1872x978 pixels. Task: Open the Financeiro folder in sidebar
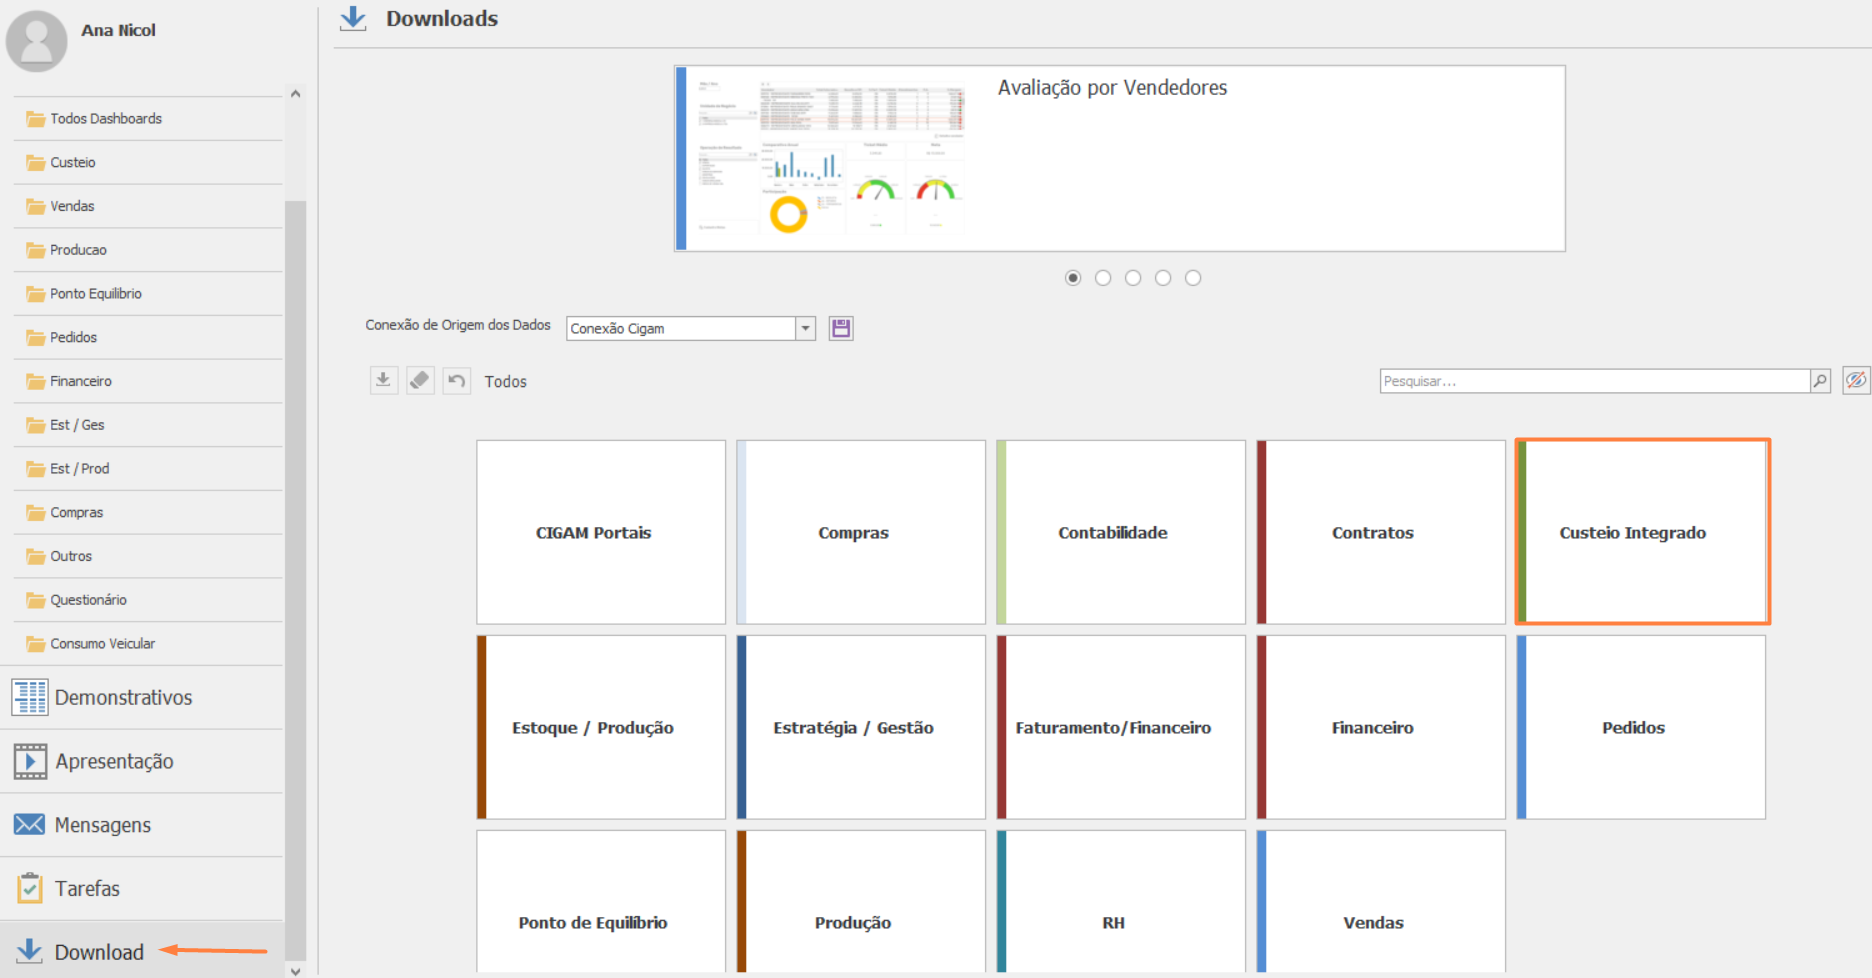click(148, 381)
